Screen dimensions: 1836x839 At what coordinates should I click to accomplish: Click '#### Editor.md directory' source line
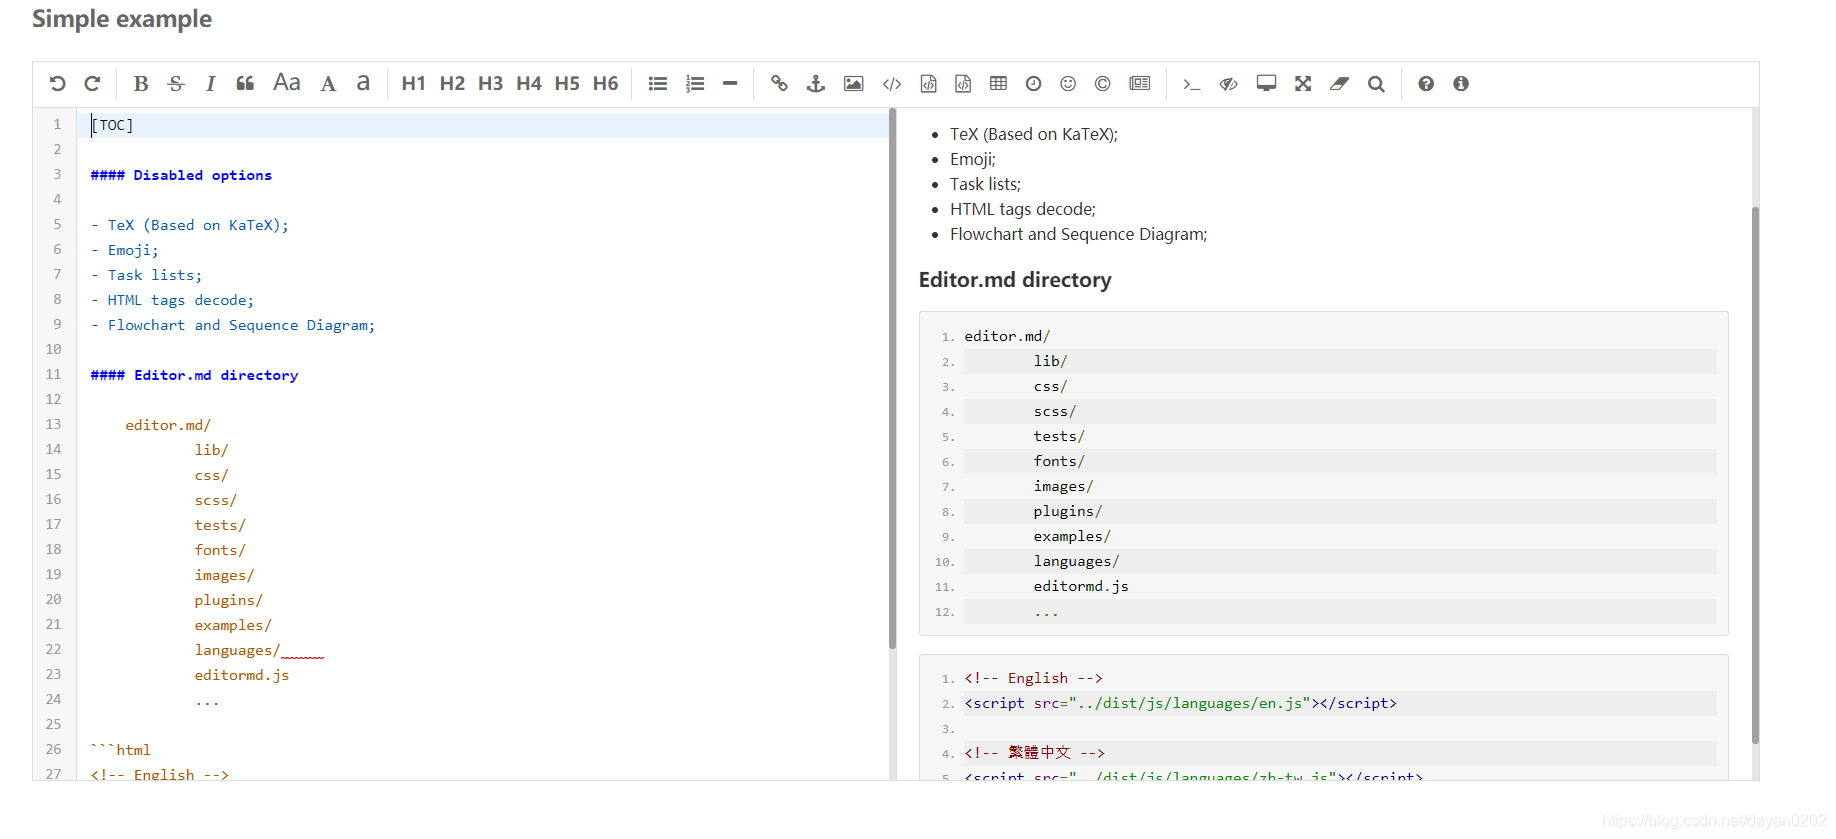(x=194, y=375)
